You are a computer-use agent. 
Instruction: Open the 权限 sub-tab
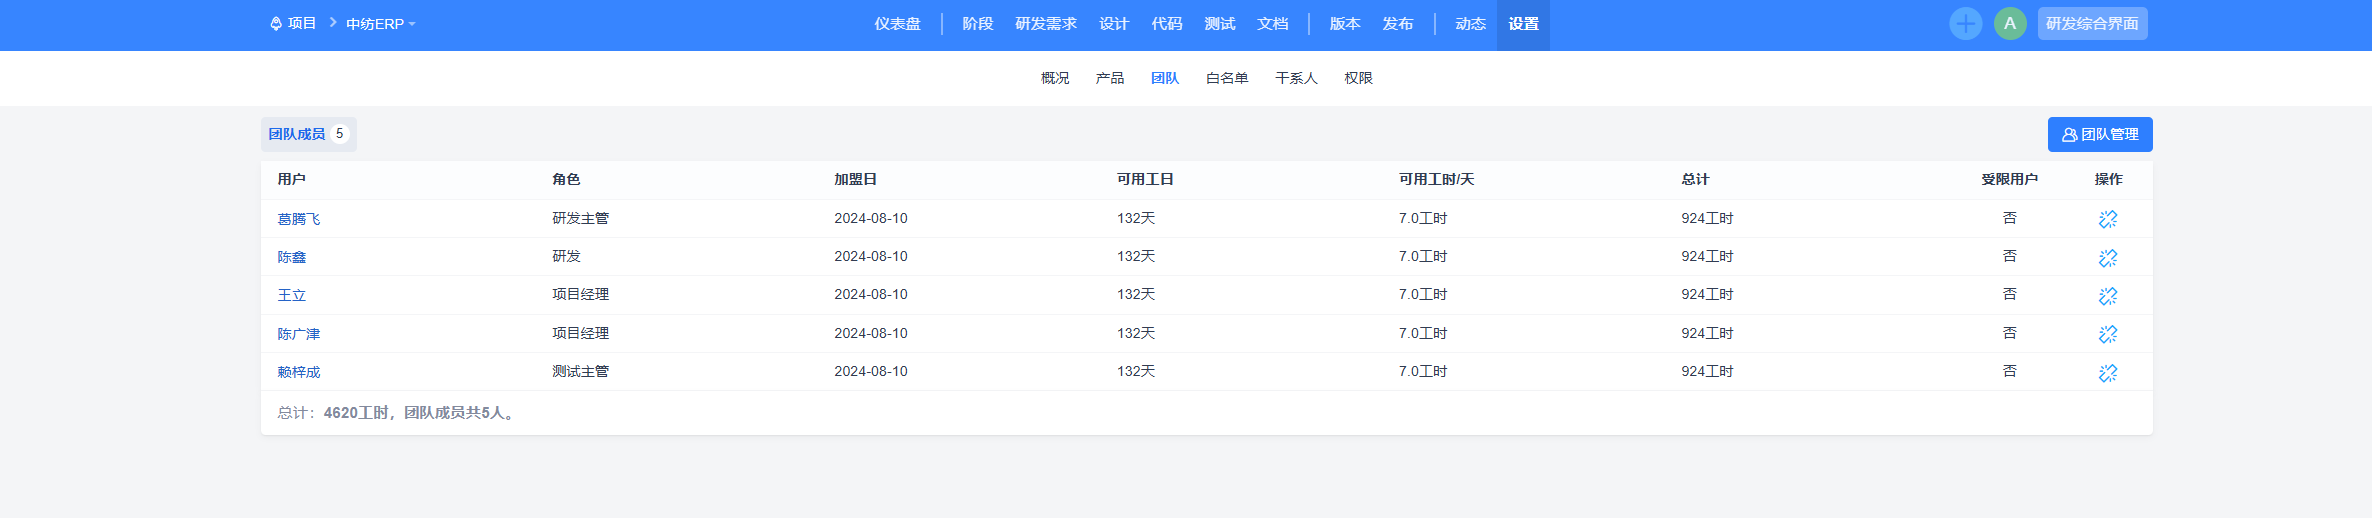(1358, 78)
